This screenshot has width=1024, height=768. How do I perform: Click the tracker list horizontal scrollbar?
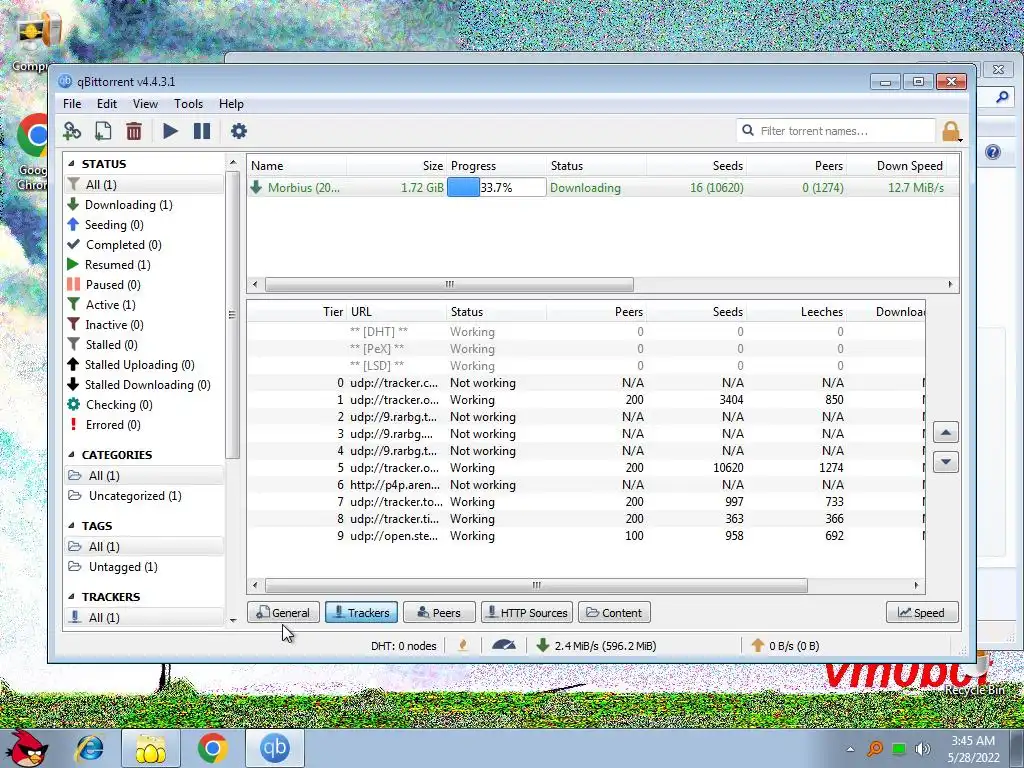click(x=536, y=586)
